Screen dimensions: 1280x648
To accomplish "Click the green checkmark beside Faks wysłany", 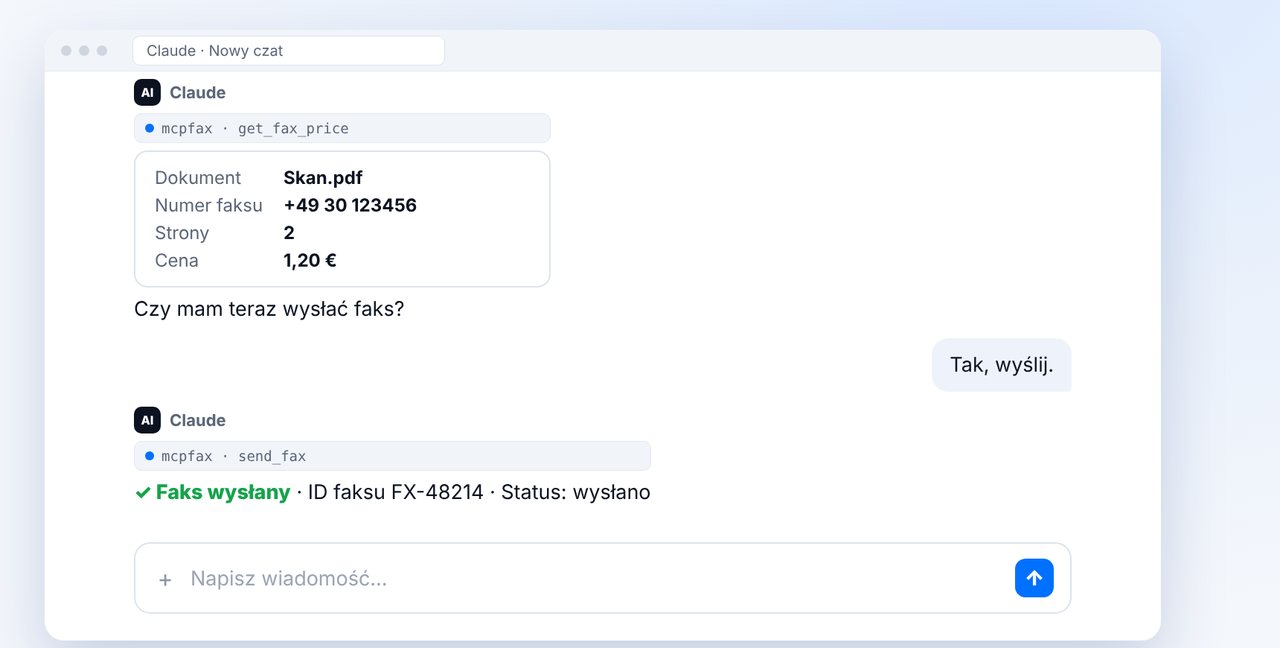I will [x=143, y=493].
